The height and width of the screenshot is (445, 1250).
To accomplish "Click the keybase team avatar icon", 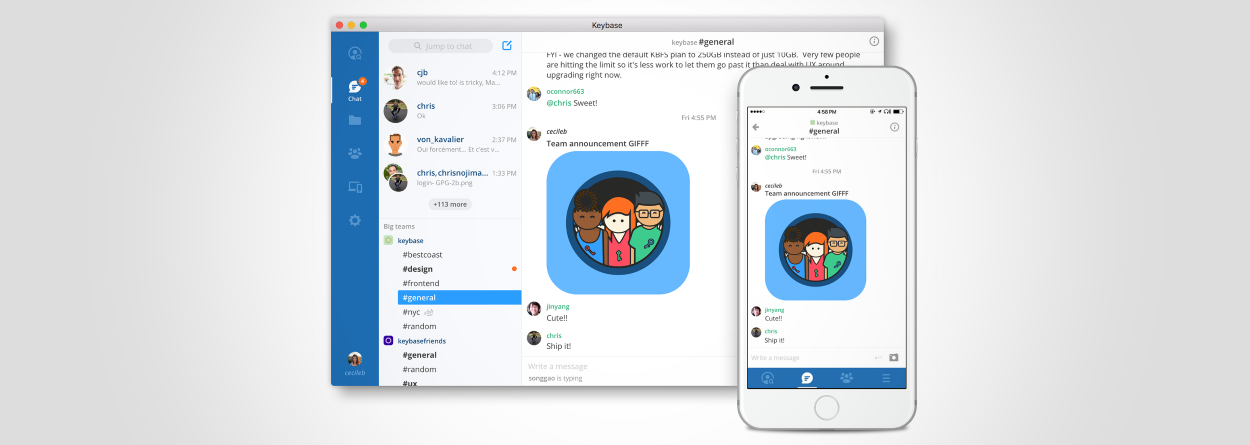I will click(x=388, y=241).
